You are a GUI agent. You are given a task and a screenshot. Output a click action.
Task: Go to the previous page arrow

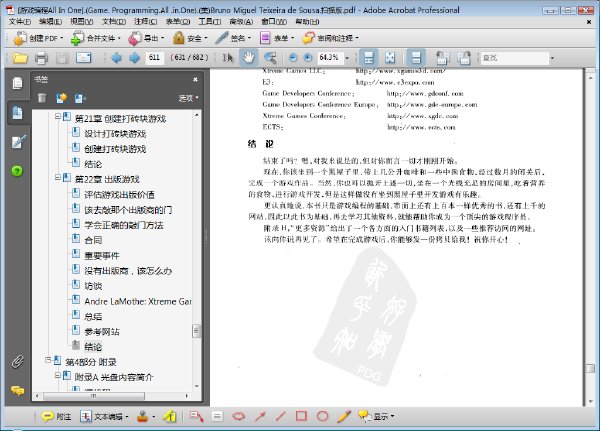(x=116, y=58)
